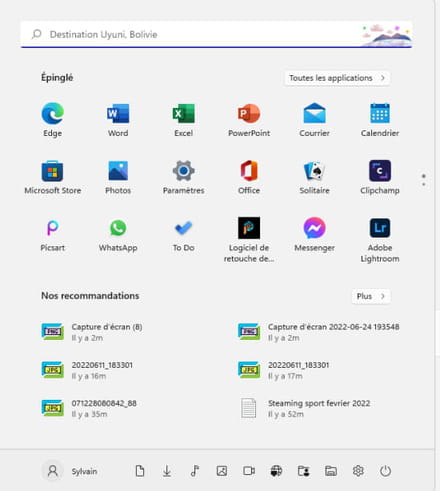Open the Music folder icon
440x491 pixels.
[x=195, y=471]
